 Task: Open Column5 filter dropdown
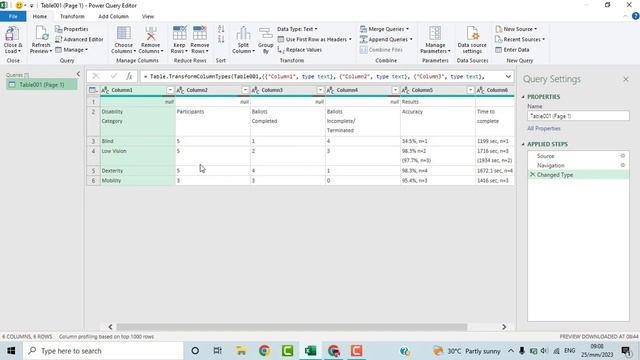pyautogui.click(x=471, y=90)
